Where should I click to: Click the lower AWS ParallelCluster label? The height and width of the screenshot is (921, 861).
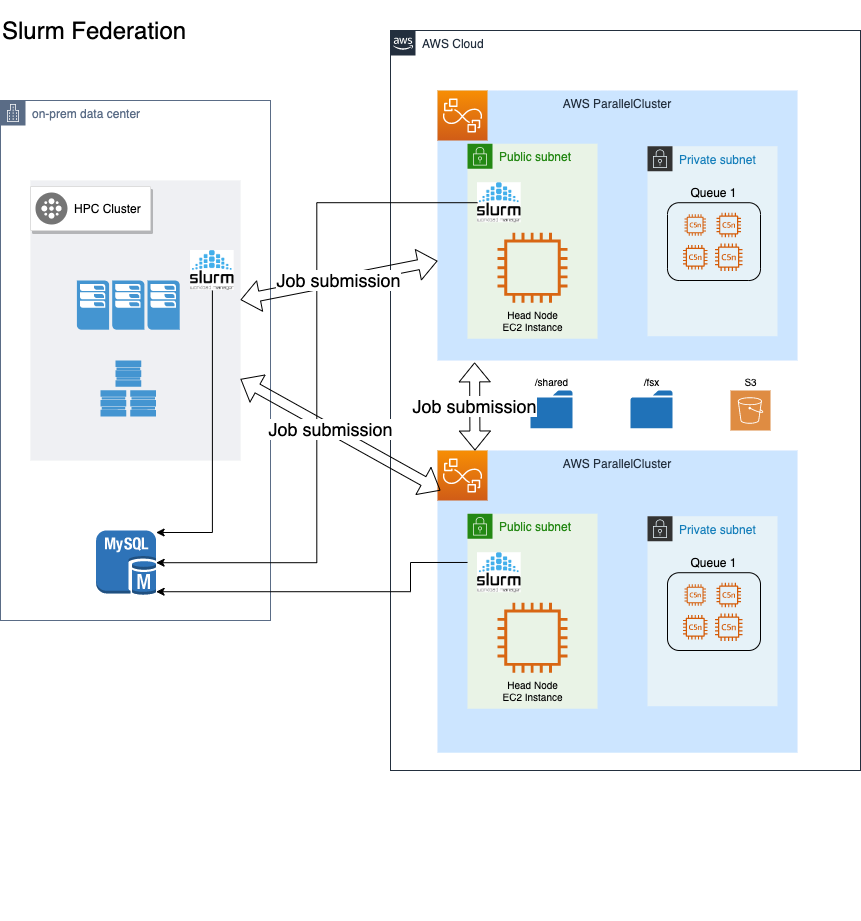pyautogui.click(x=617, y=463)
